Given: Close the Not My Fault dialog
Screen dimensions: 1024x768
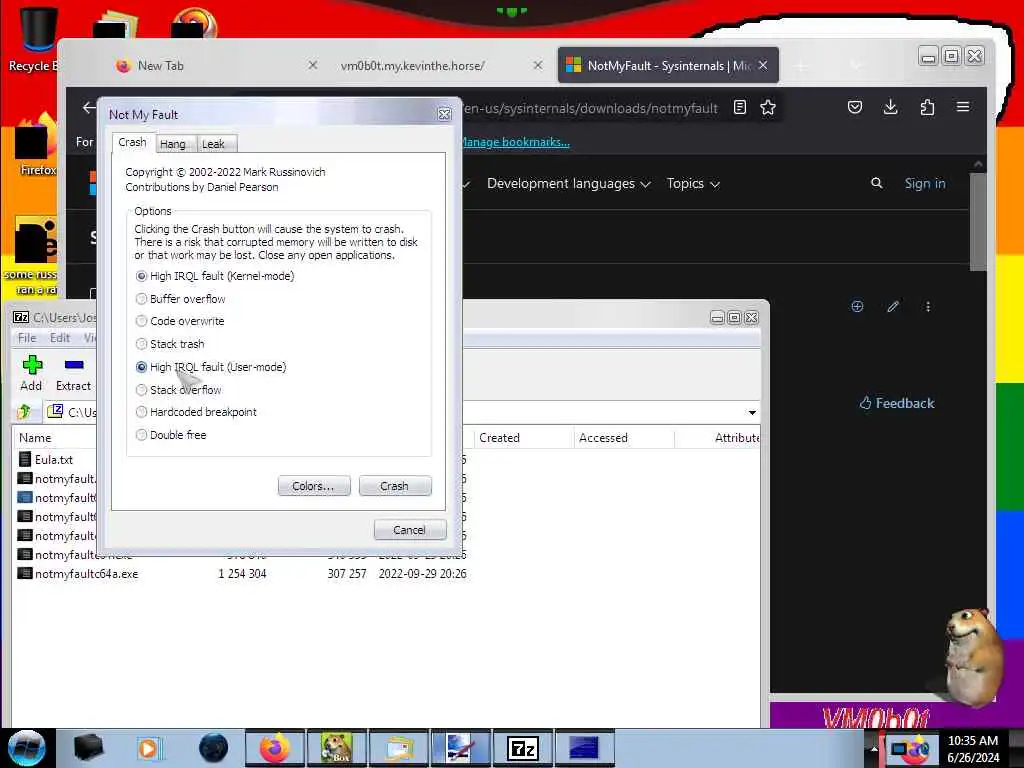Looking at the screenshot, I should click(x=444, y=114).
